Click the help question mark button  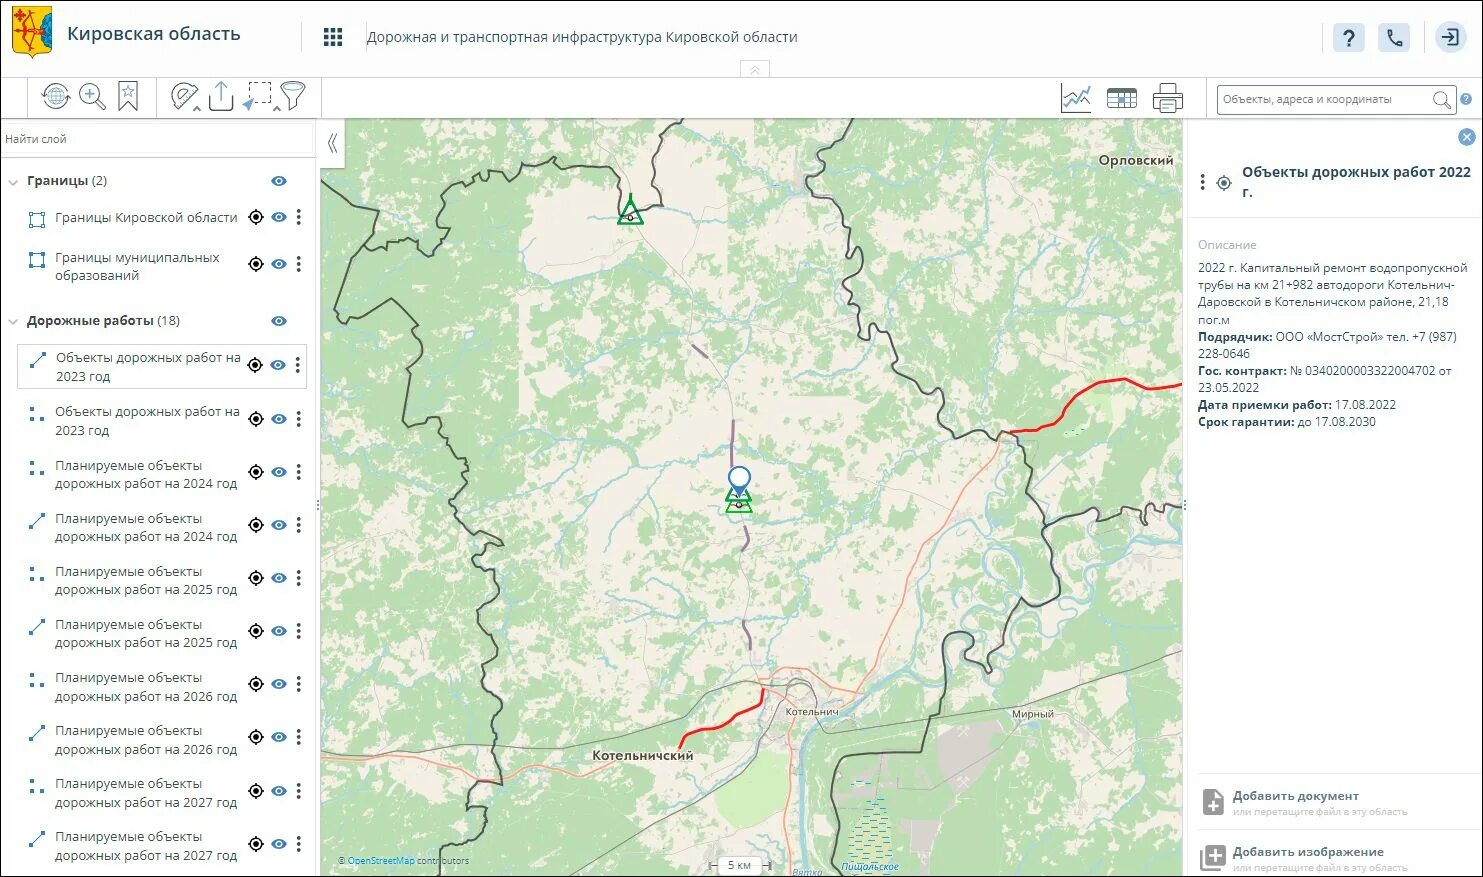tap(1349, 38)
